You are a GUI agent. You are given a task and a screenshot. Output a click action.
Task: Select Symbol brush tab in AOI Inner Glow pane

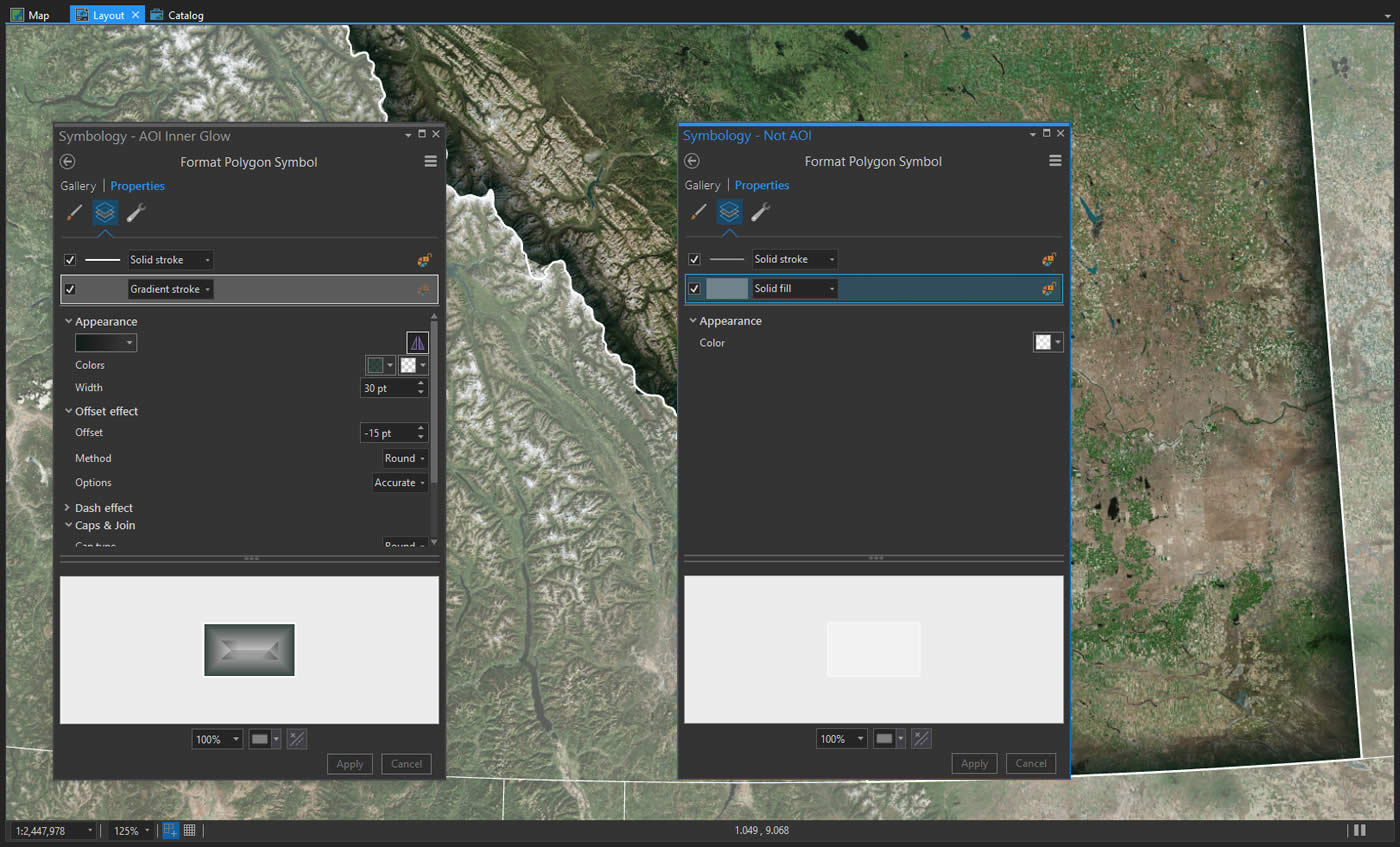coord(74,212)
